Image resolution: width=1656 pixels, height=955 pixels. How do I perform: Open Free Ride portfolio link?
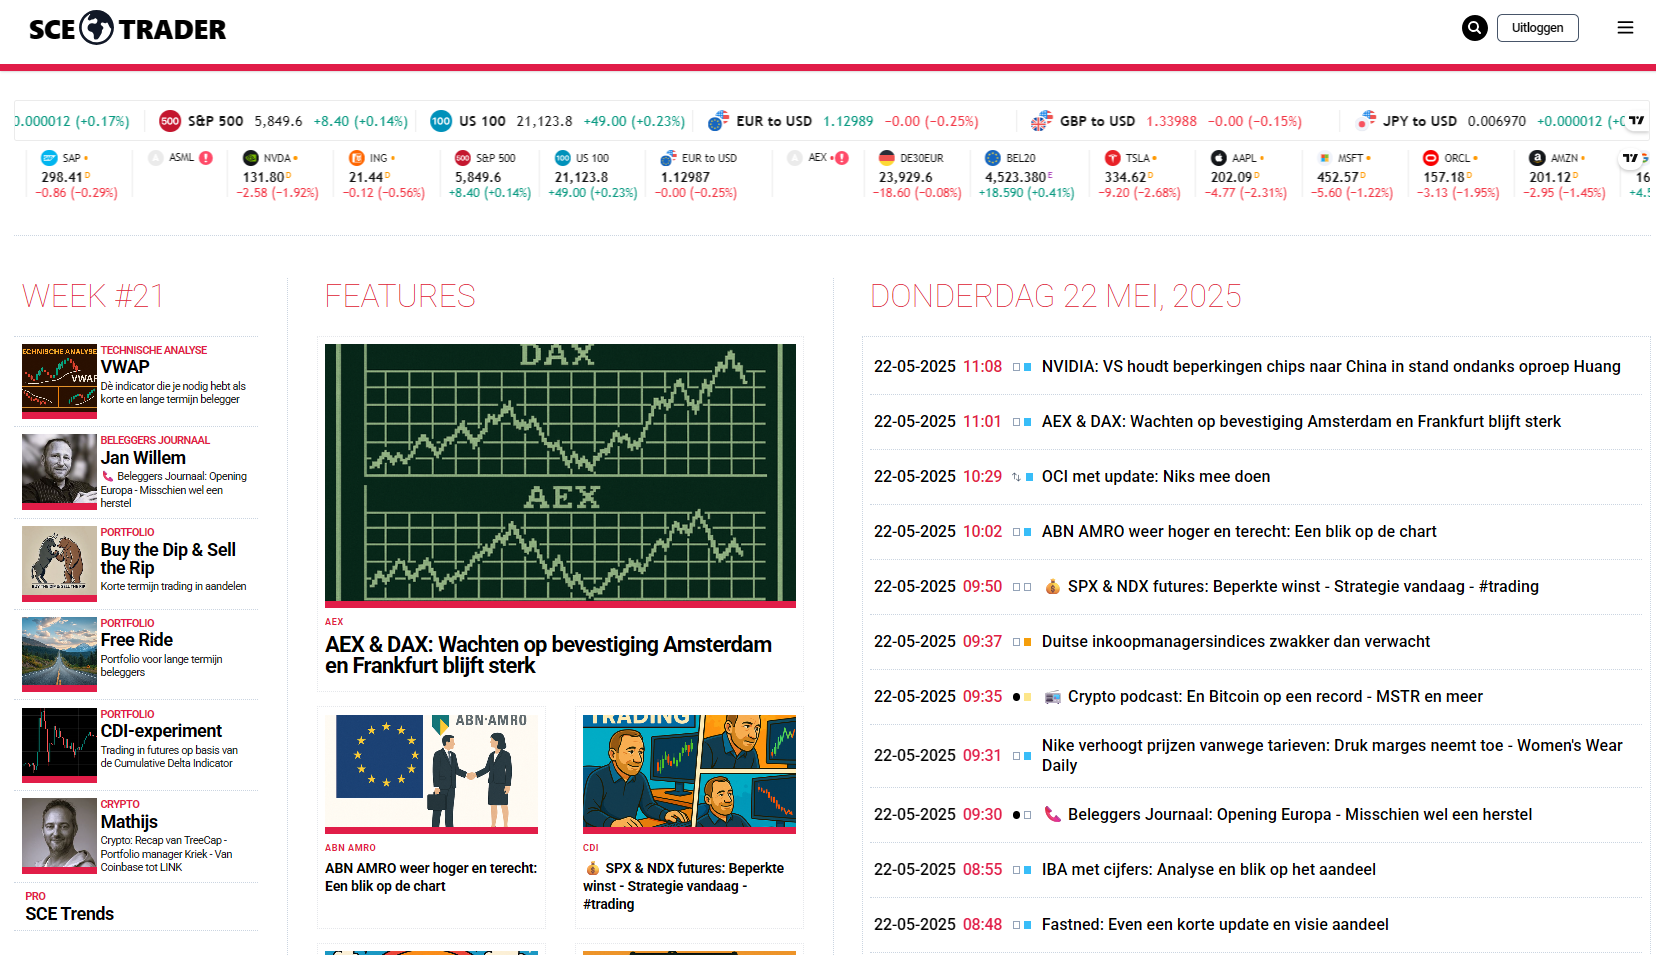coord(137,639)
